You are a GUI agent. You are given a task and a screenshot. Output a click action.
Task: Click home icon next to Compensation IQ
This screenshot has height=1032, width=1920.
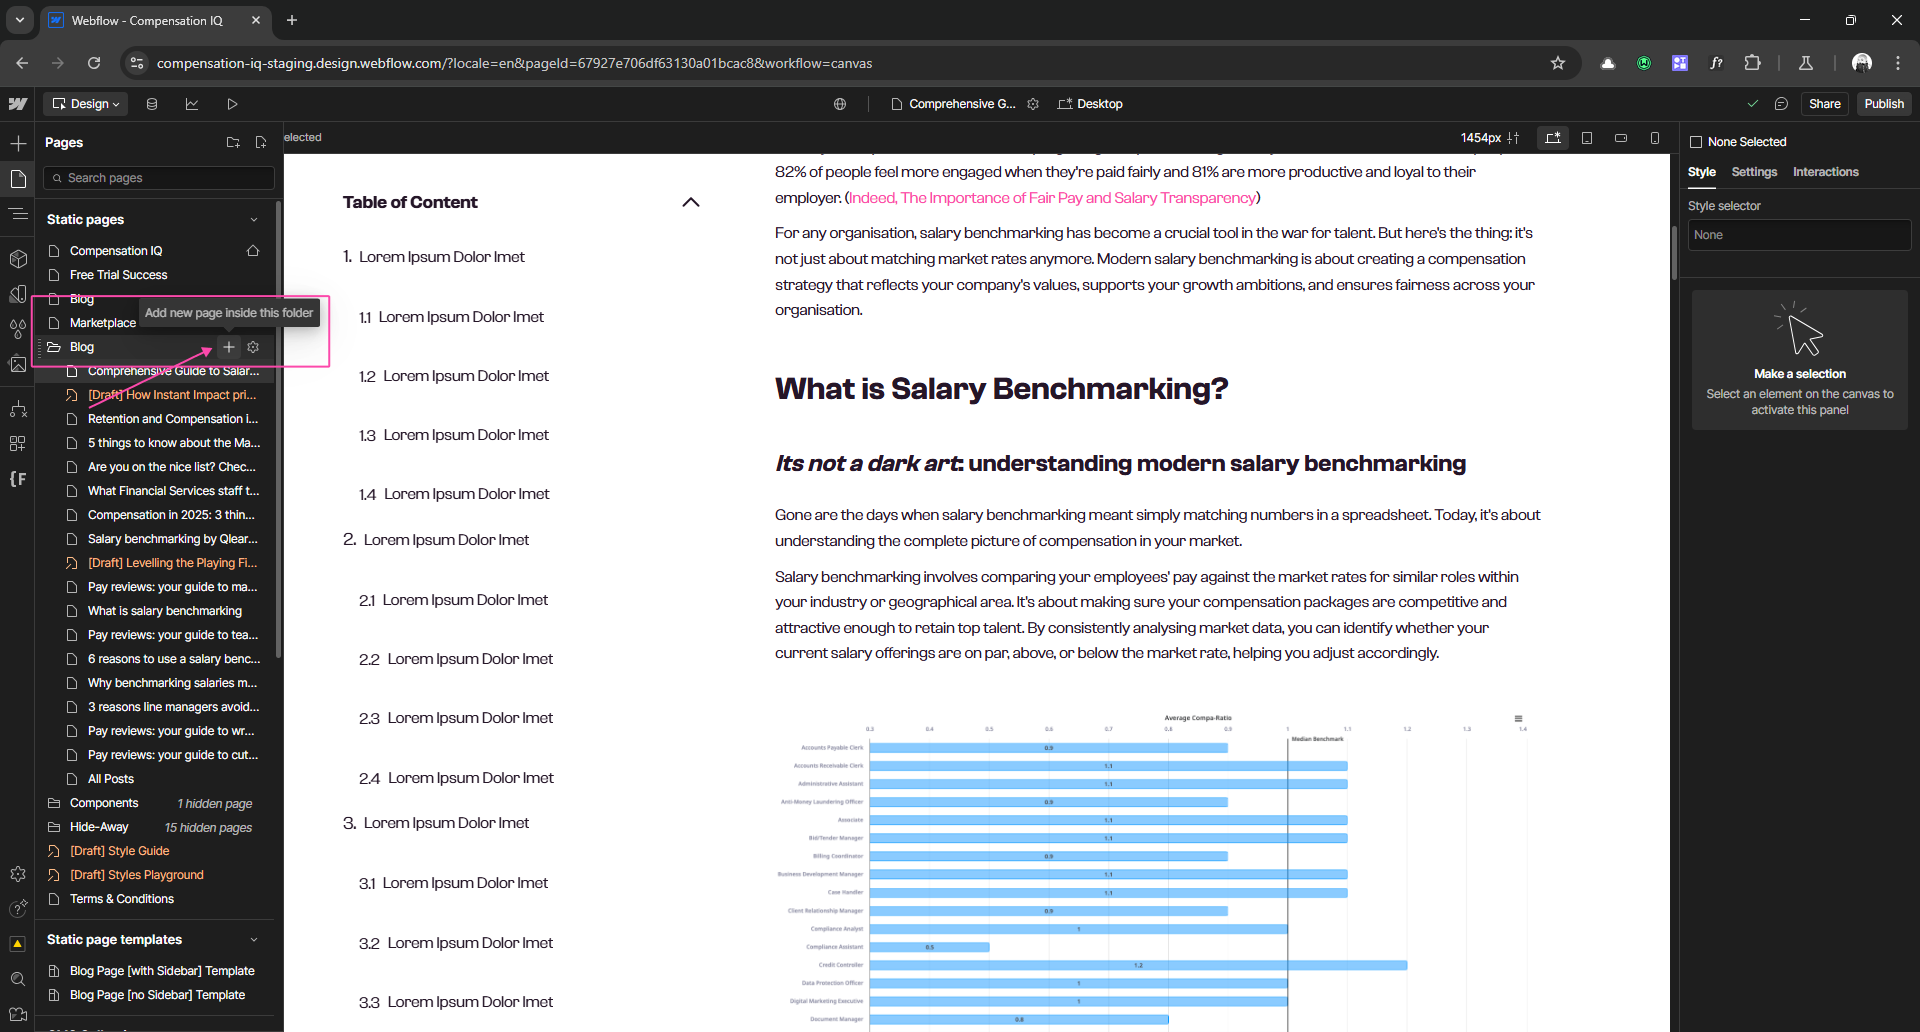click(x=254, y=251)
